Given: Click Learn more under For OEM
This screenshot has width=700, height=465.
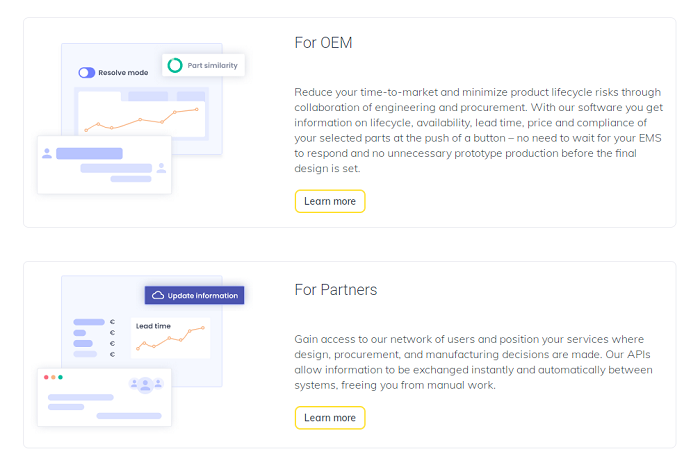Looking at the screenshot, I should click(330, 201).
